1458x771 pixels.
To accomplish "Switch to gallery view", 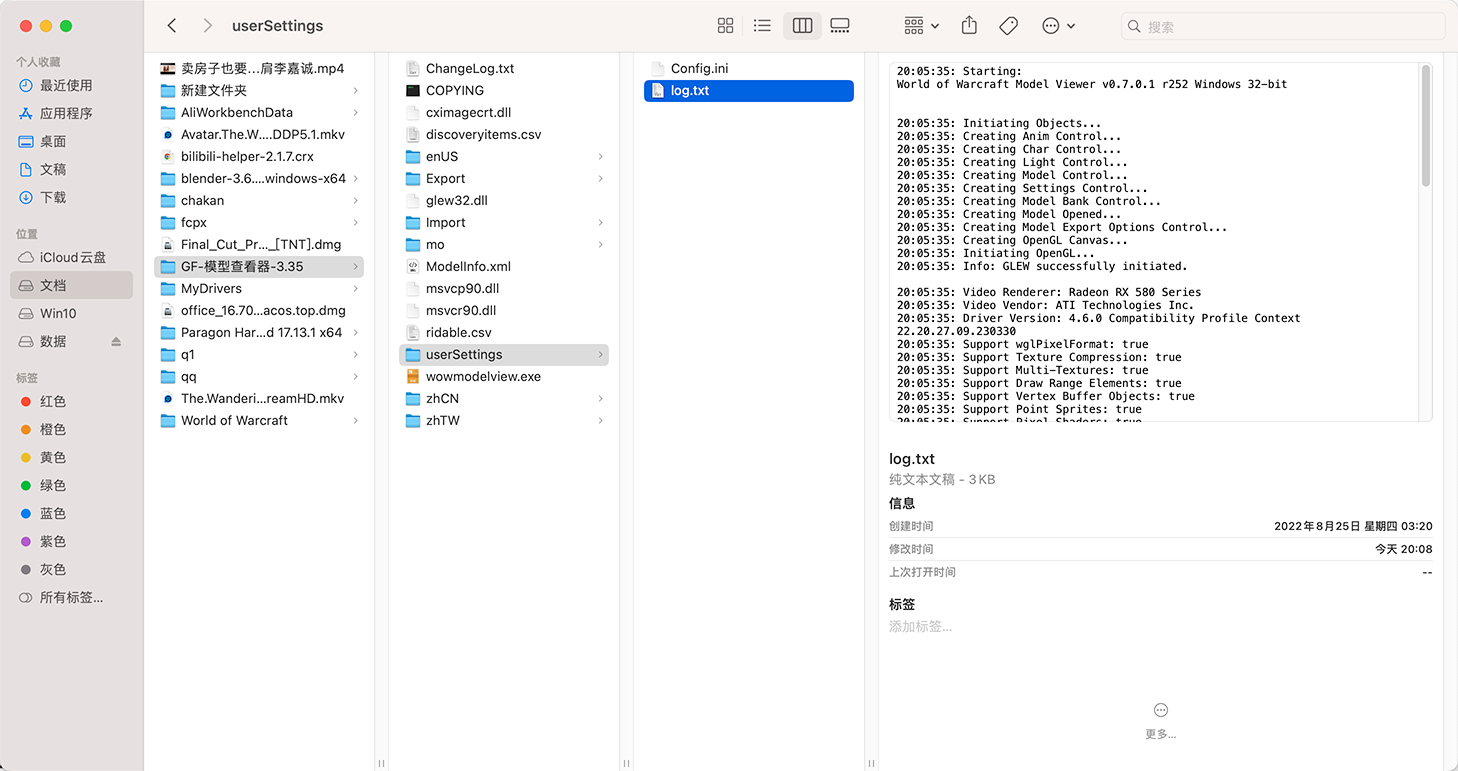I will (840, 26).
